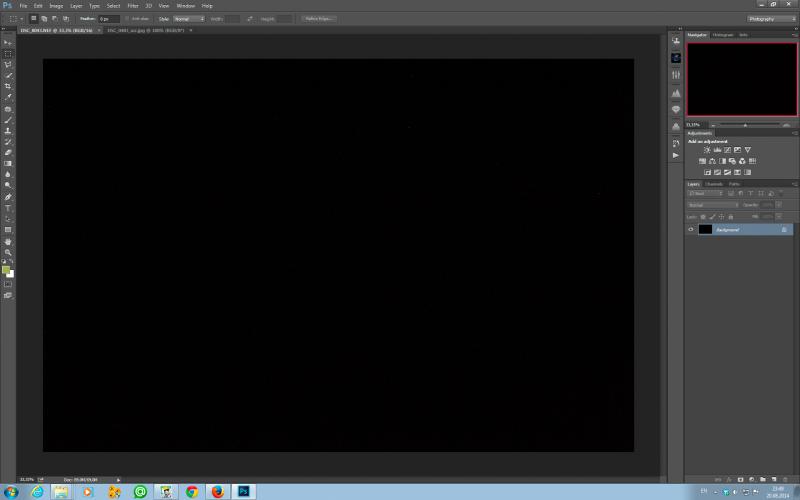Adjust the Navigator zoom slider

point(745,125)
